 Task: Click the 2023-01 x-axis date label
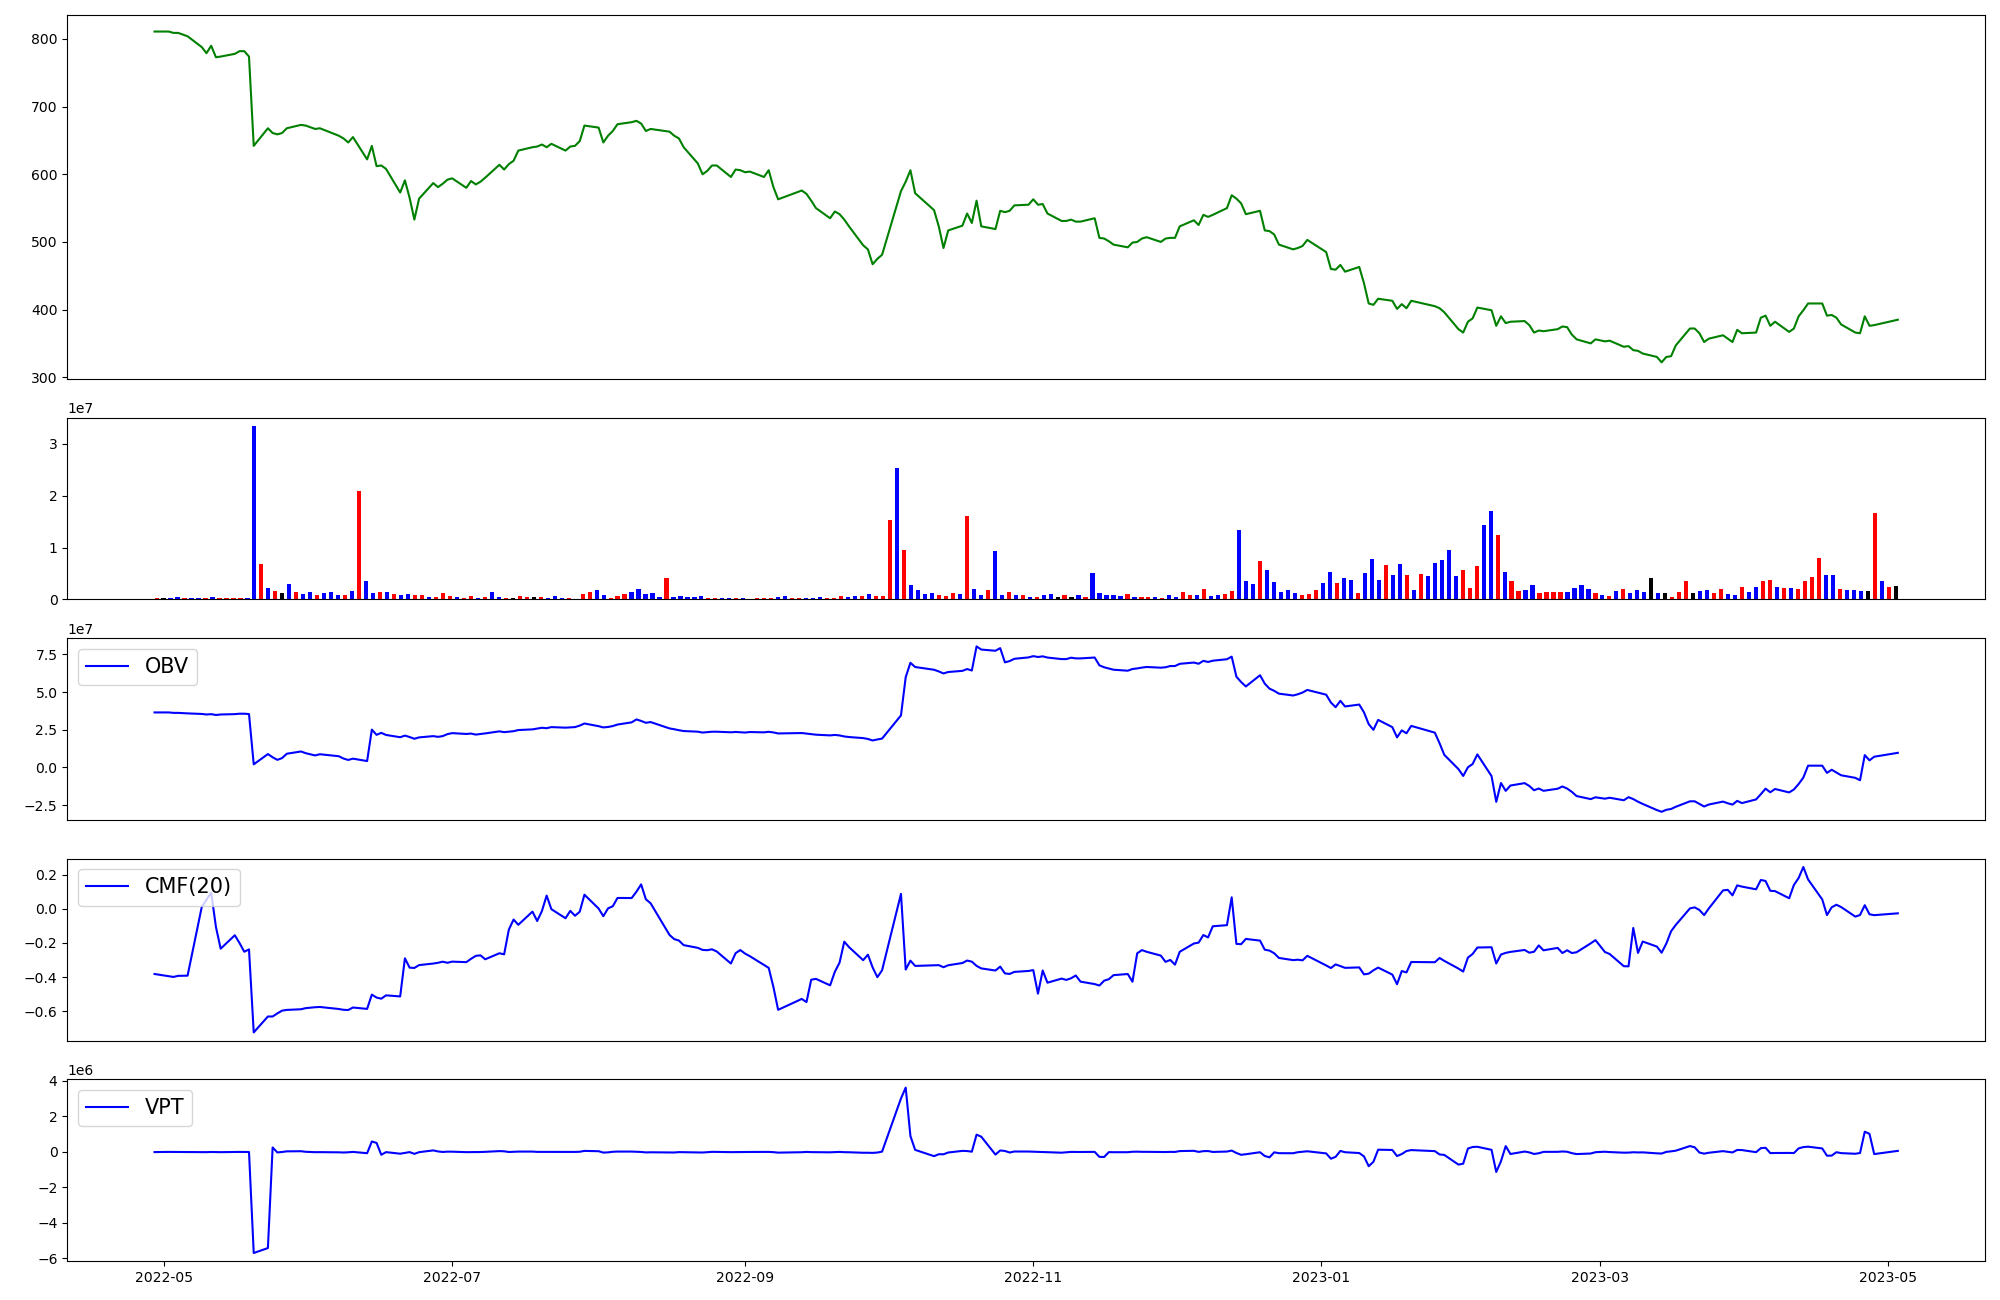(x=1321, y=1277)
